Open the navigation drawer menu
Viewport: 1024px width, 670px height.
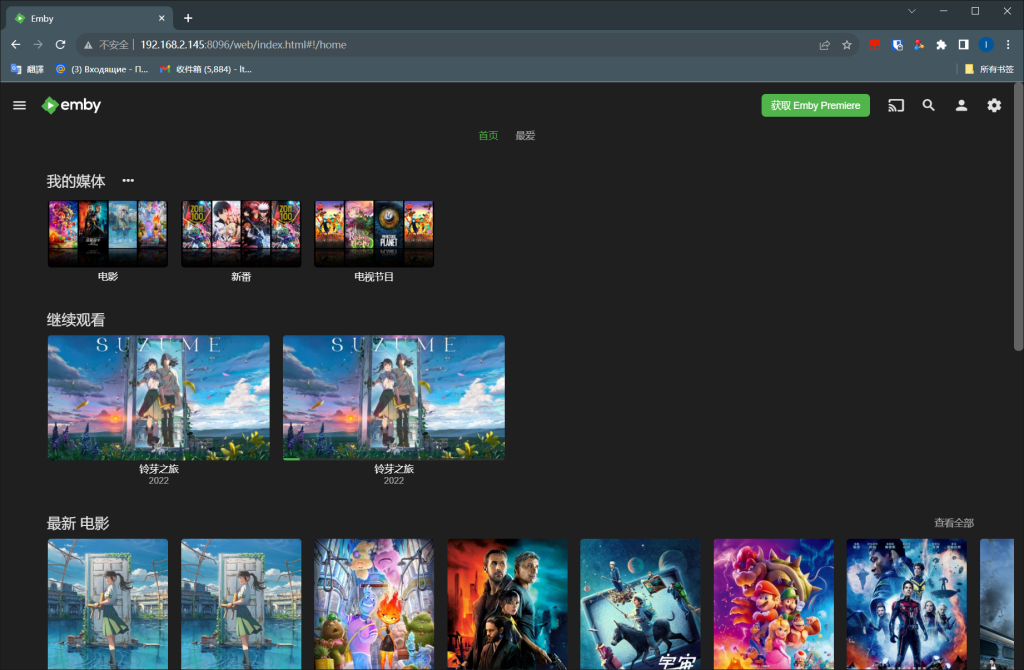19,105
